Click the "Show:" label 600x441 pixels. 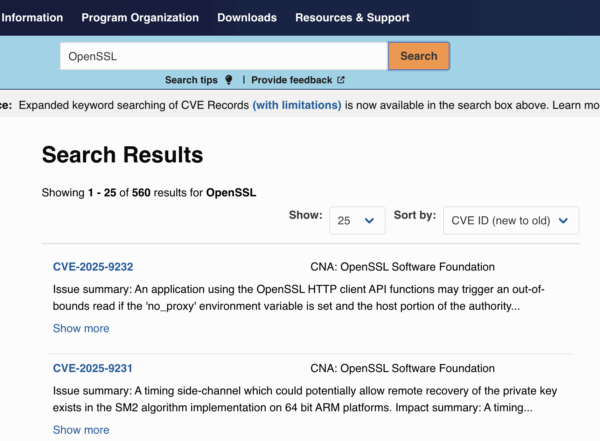click(x=305, y=215)
